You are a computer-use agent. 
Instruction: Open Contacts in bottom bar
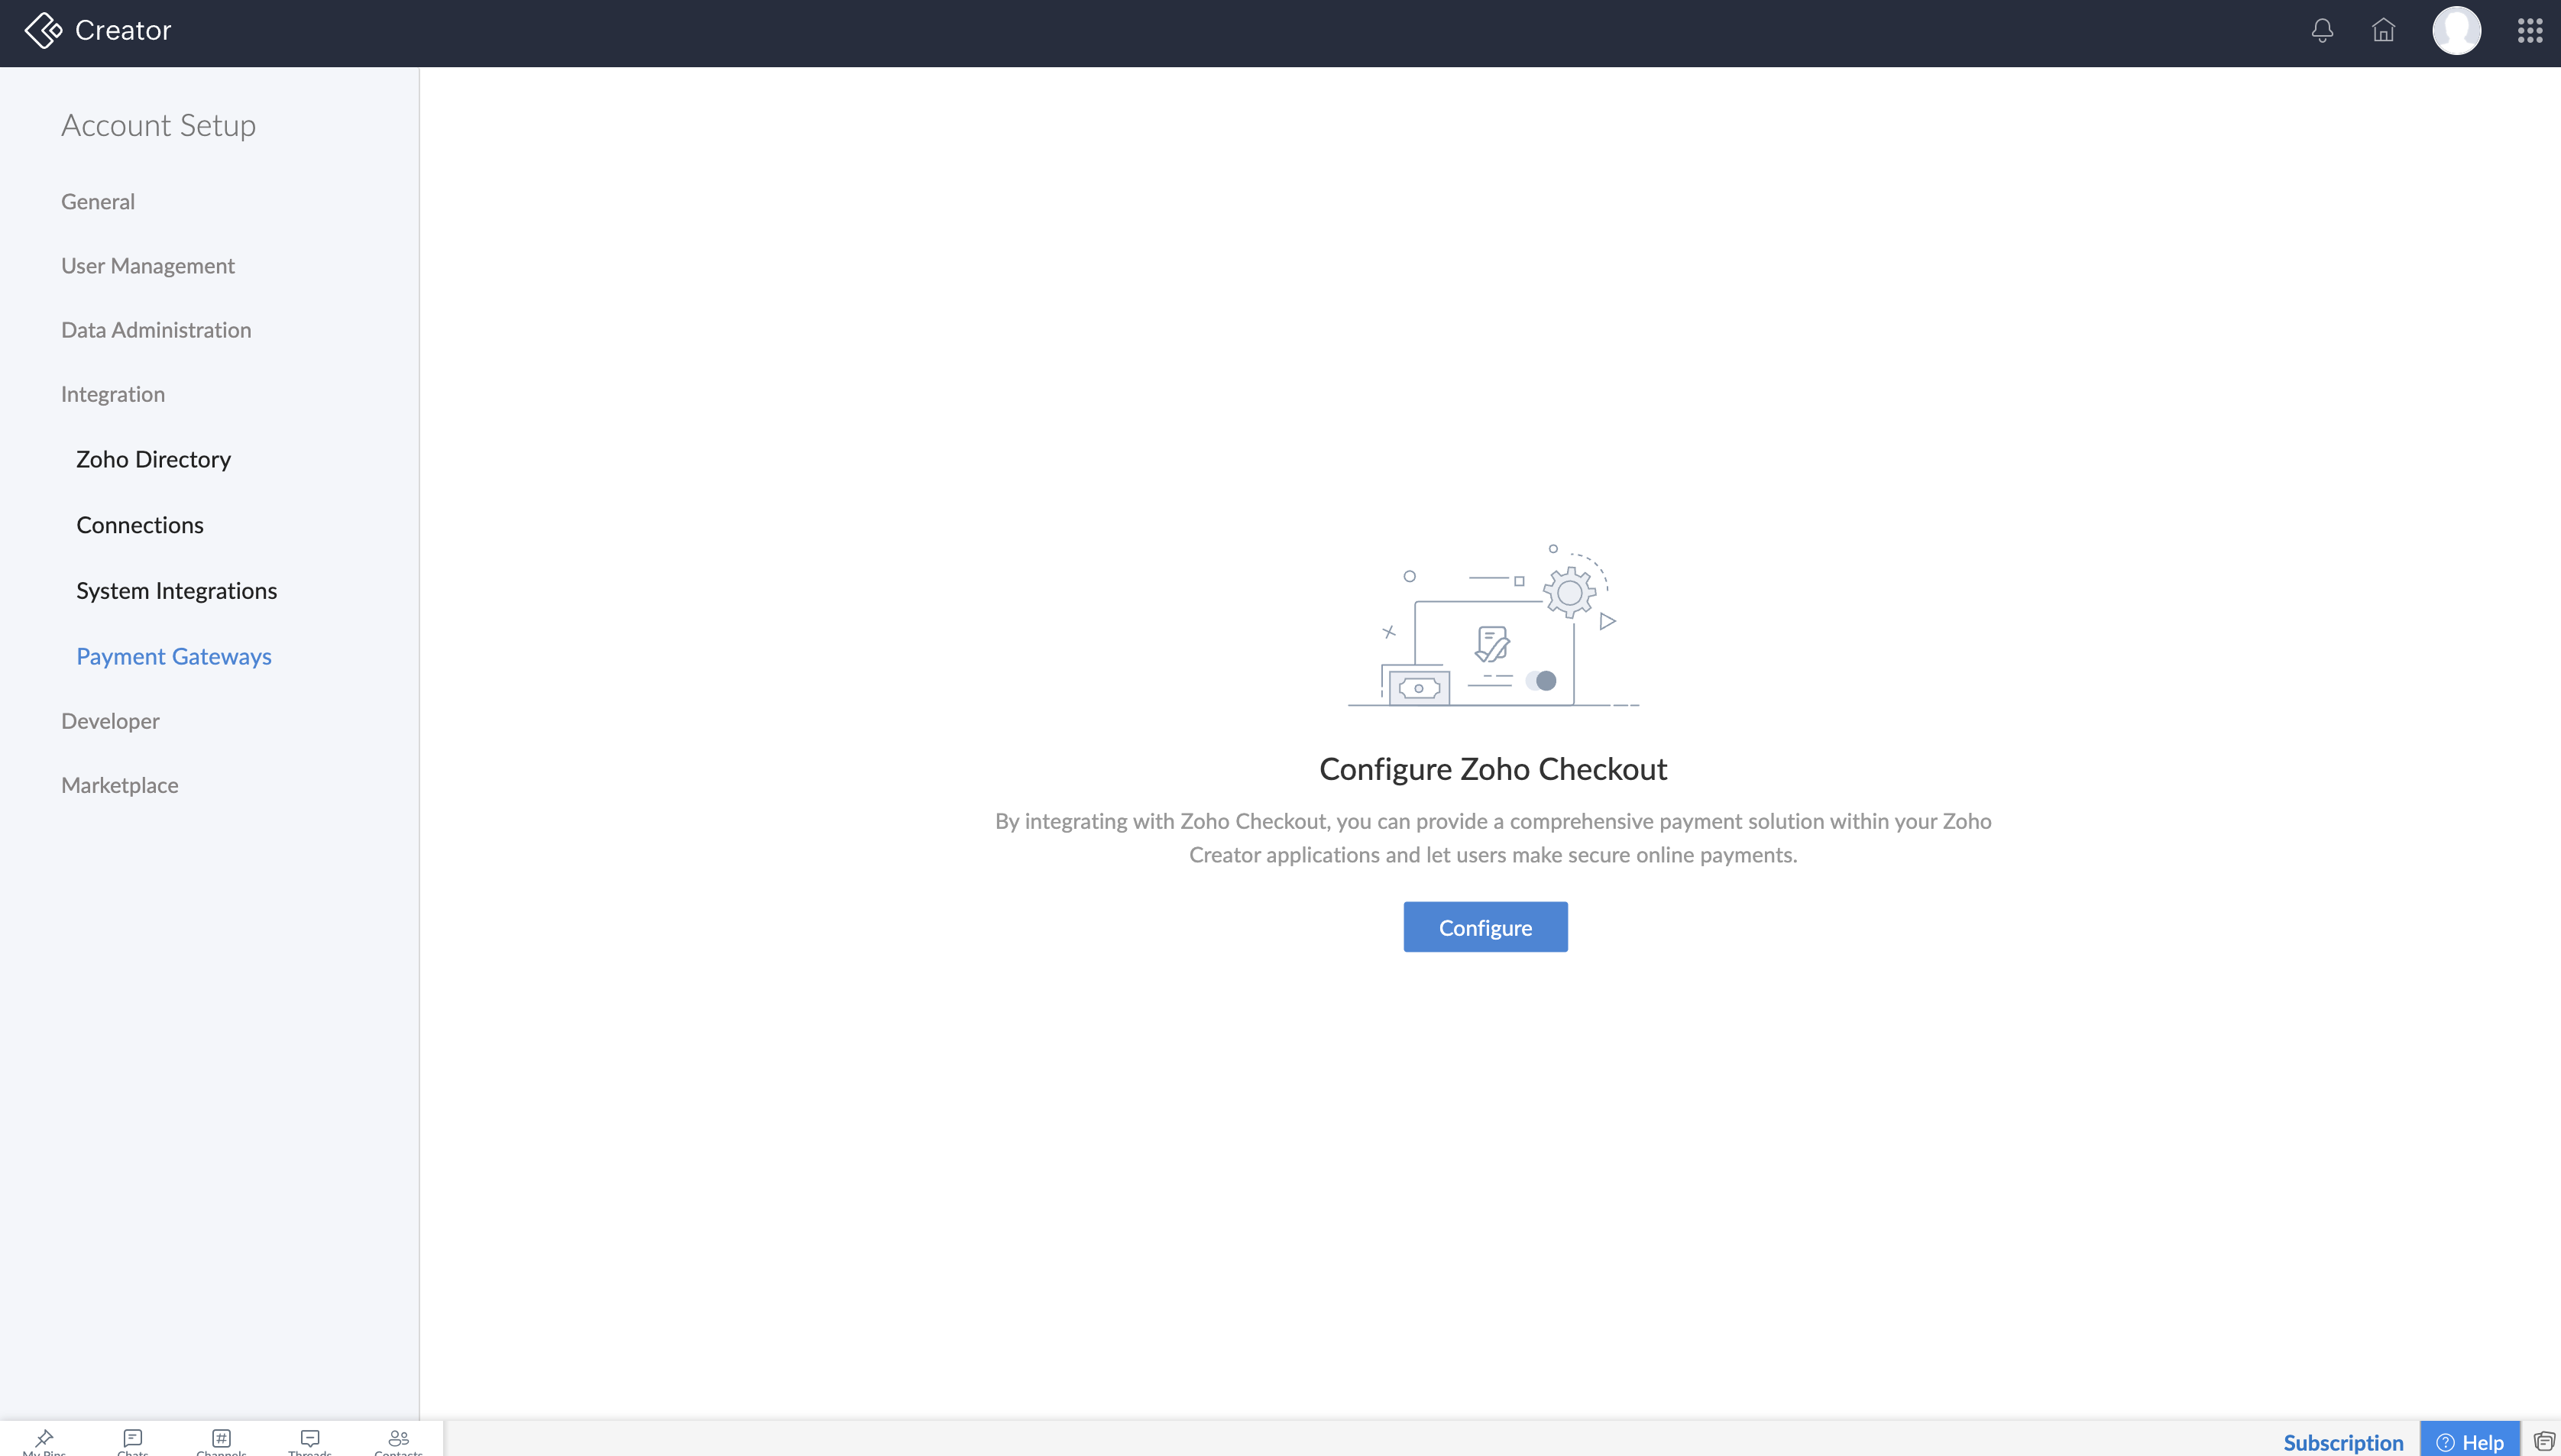tap(398, 1440)
